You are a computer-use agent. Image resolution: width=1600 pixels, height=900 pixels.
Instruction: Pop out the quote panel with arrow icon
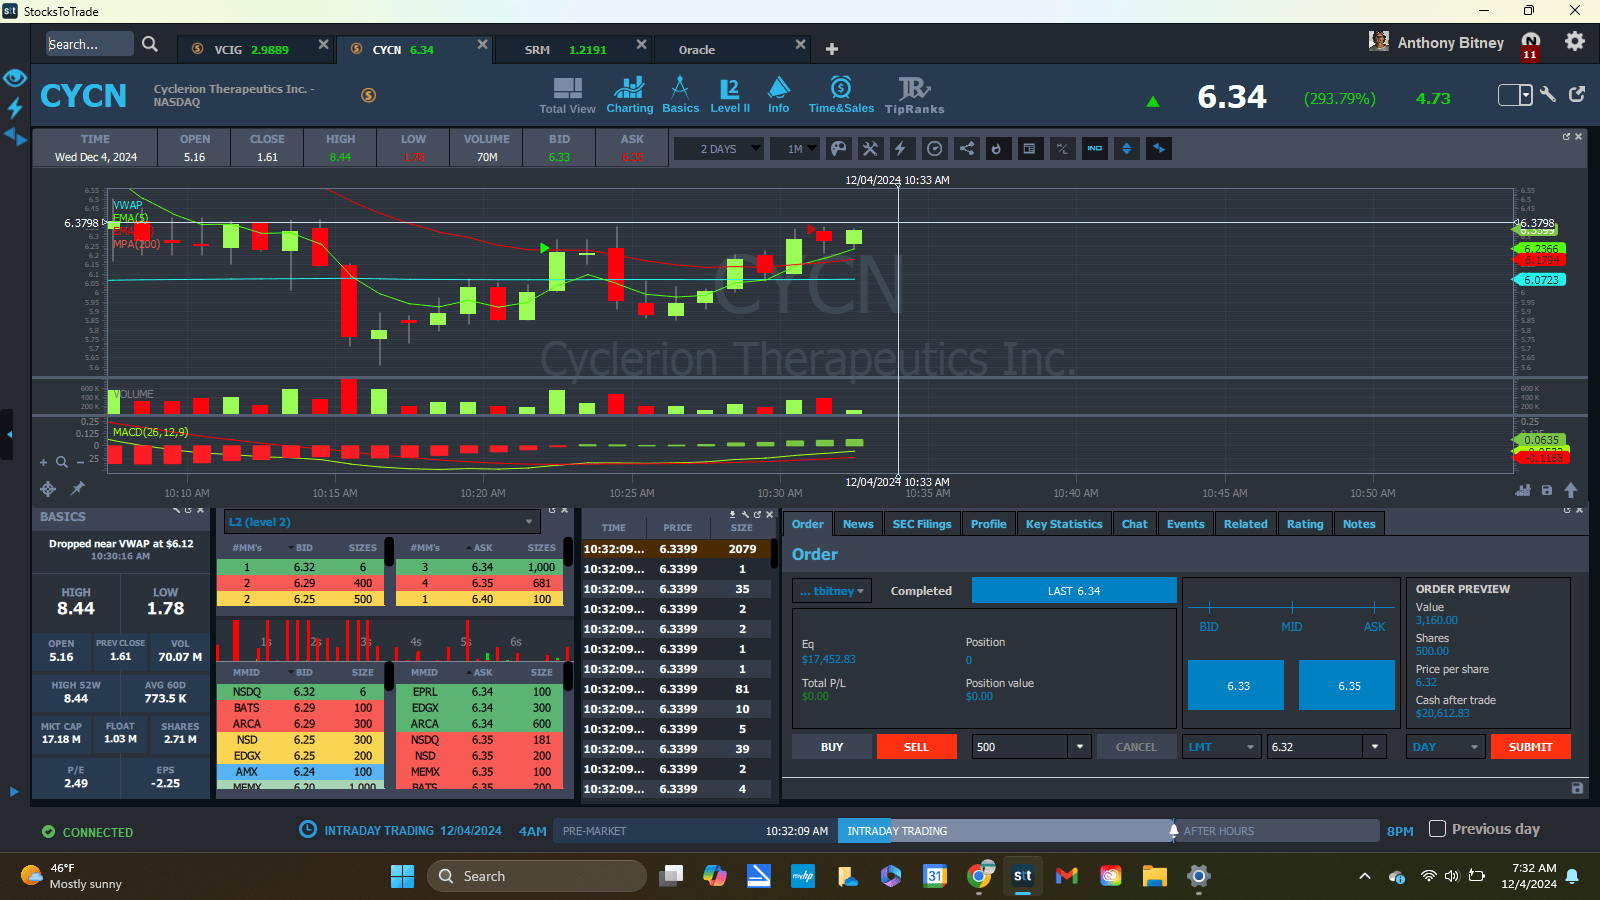tap(1577, 94)
